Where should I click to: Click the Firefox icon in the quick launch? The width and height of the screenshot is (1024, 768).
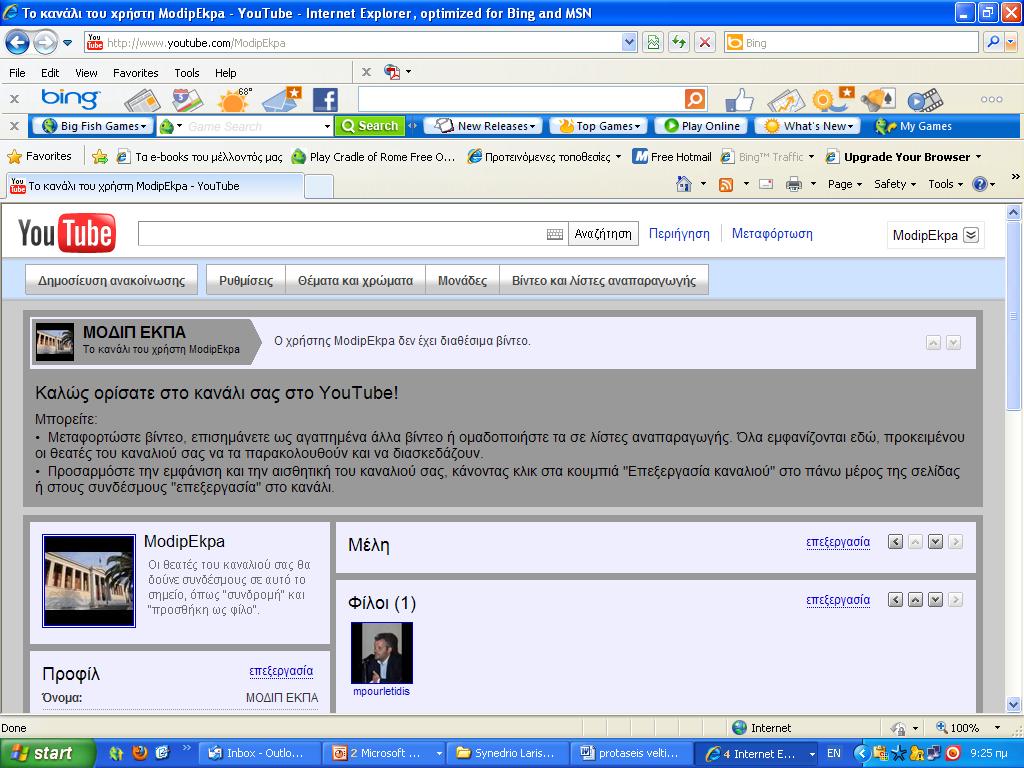click(139, 753)
